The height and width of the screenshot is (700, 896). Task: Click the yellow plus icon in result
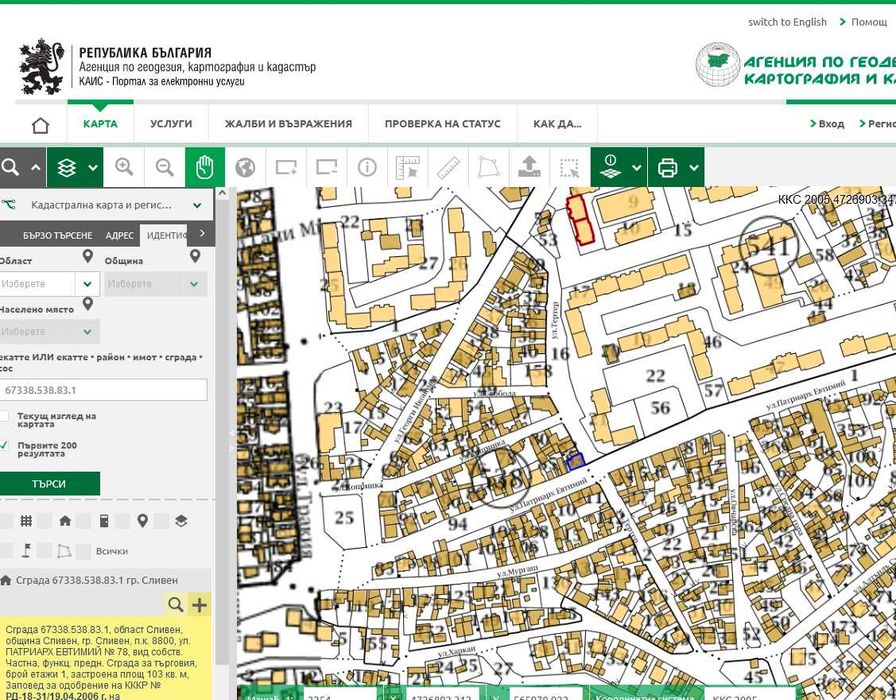pos(199,604)
